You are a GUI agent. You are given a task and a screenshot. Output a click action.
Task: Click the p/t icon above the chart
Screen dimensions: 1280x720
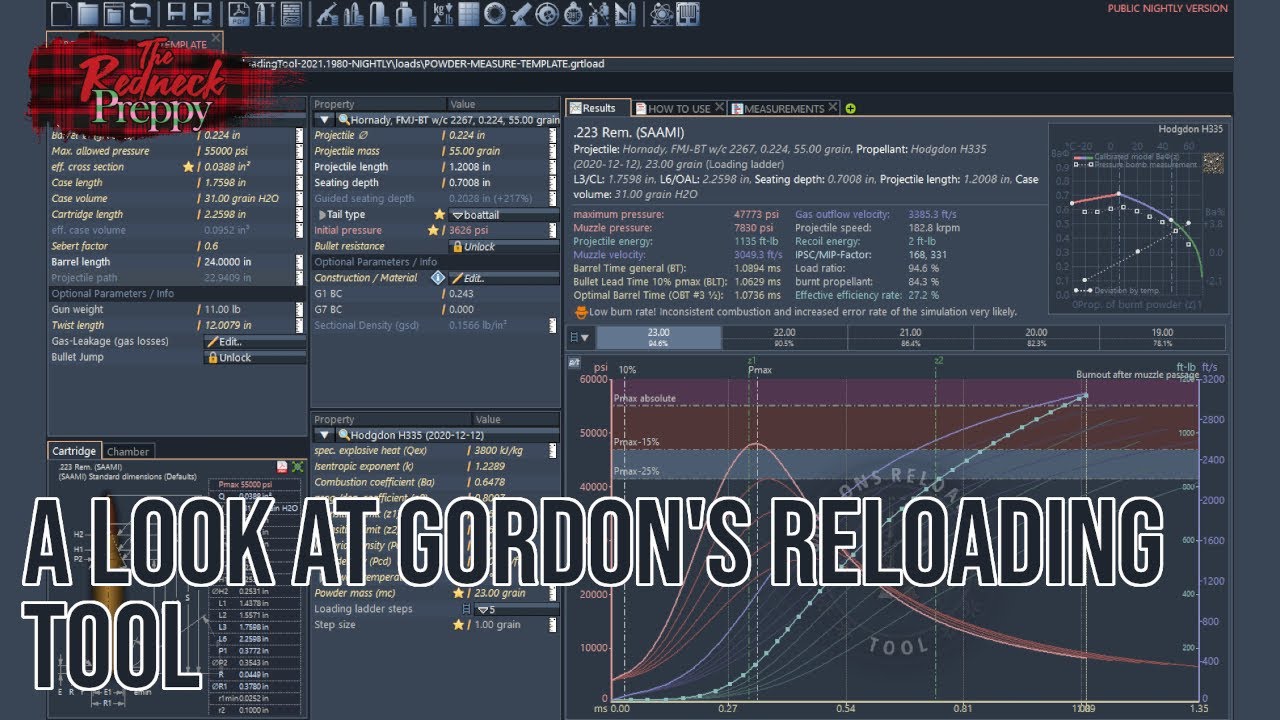pos(574,362)
